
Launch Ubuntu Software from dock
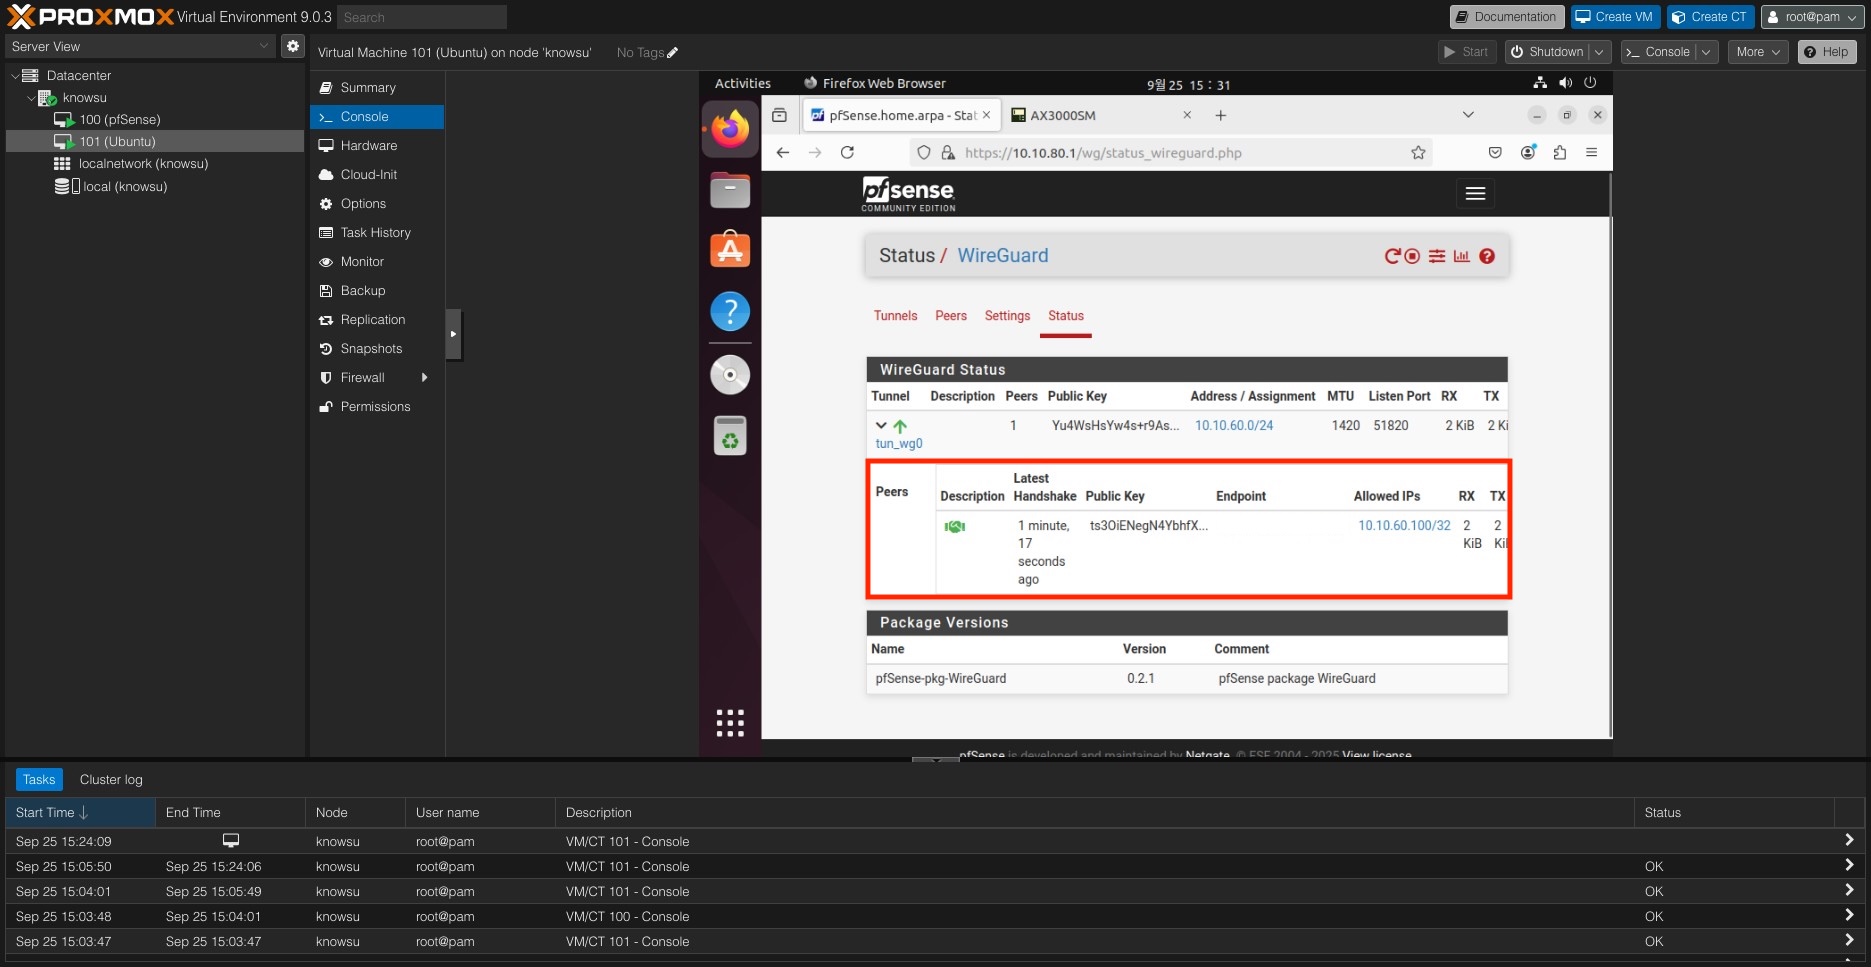[x=730, y=250]
